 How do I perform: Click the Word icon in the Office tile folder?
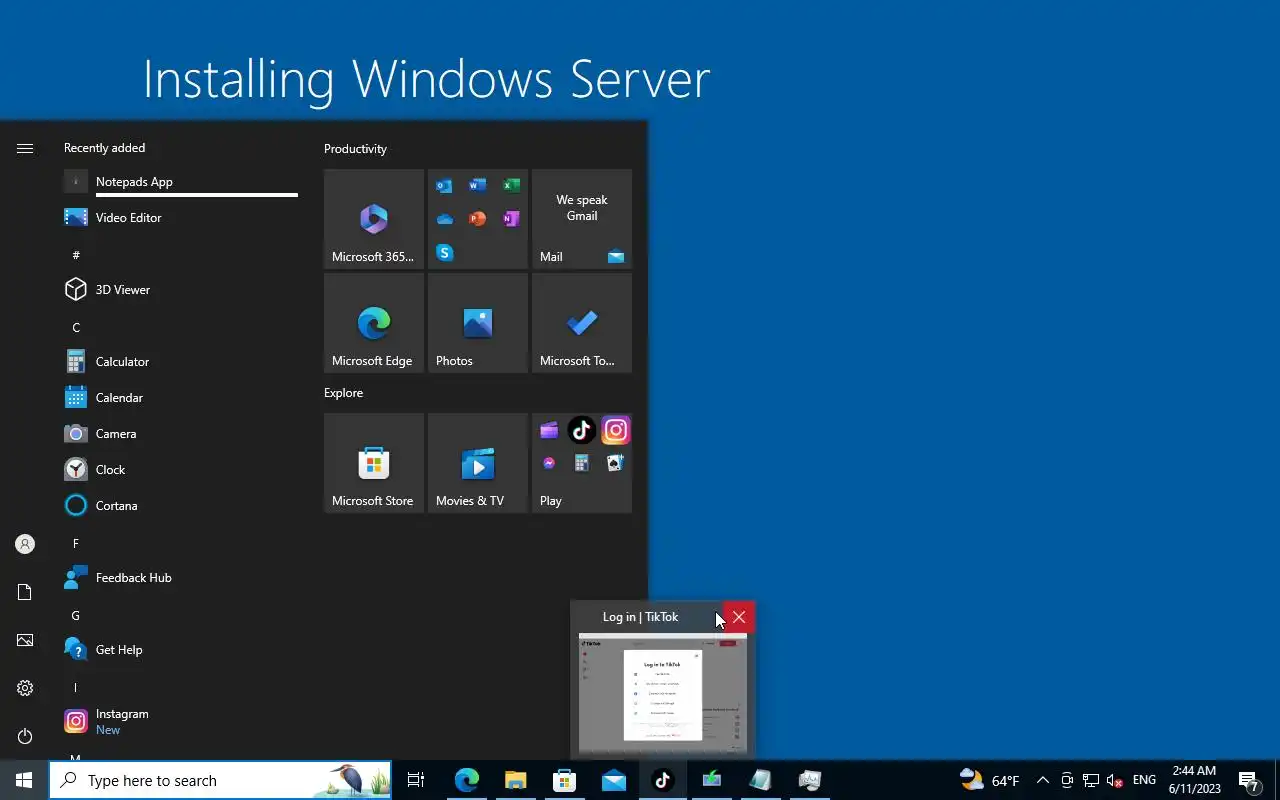tap(478, 185)
